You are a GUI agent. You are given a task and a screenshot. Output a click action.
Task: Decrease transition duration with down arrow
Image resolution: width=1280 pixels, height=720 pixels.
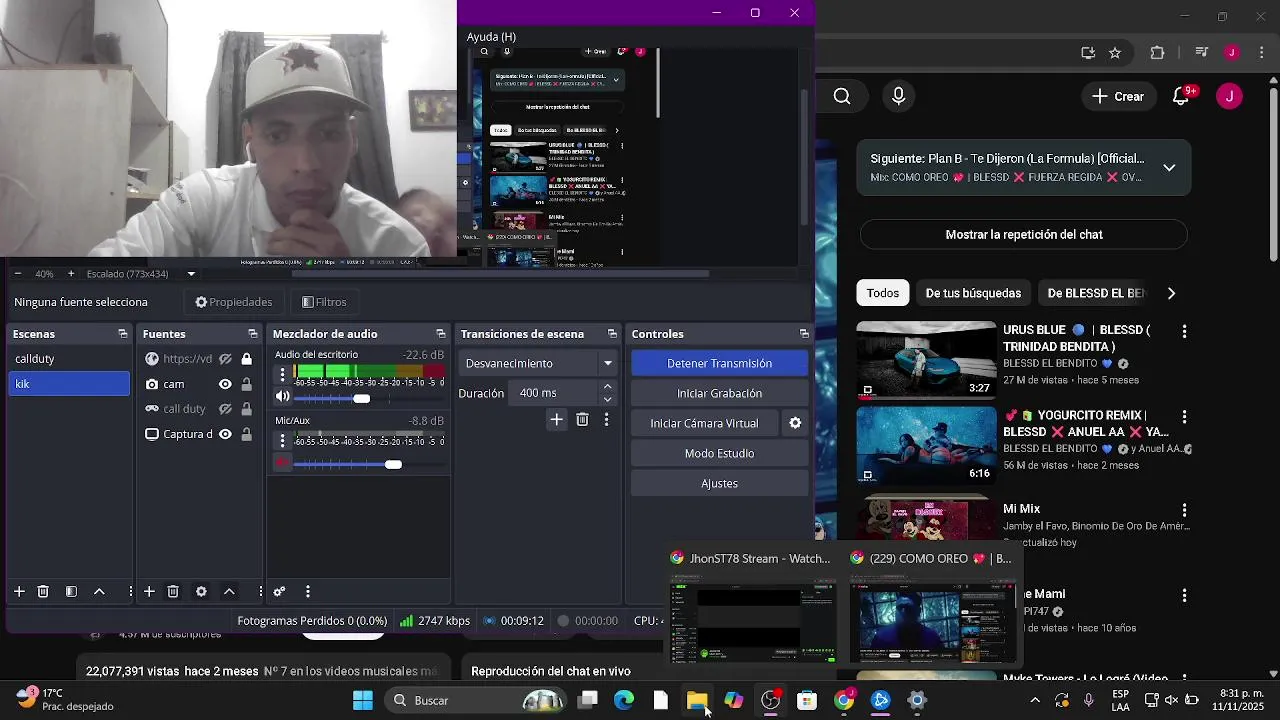point(607,399)
